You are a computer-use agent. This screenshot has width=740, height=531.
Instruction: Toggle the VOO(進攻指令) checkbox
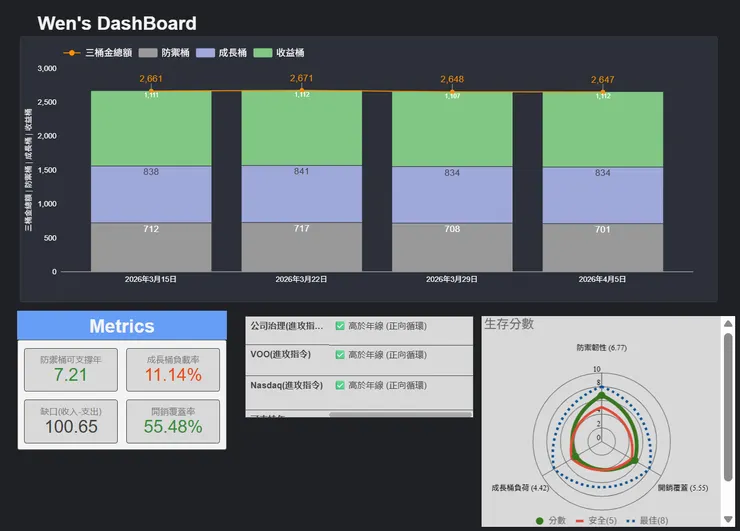(340, 354)
